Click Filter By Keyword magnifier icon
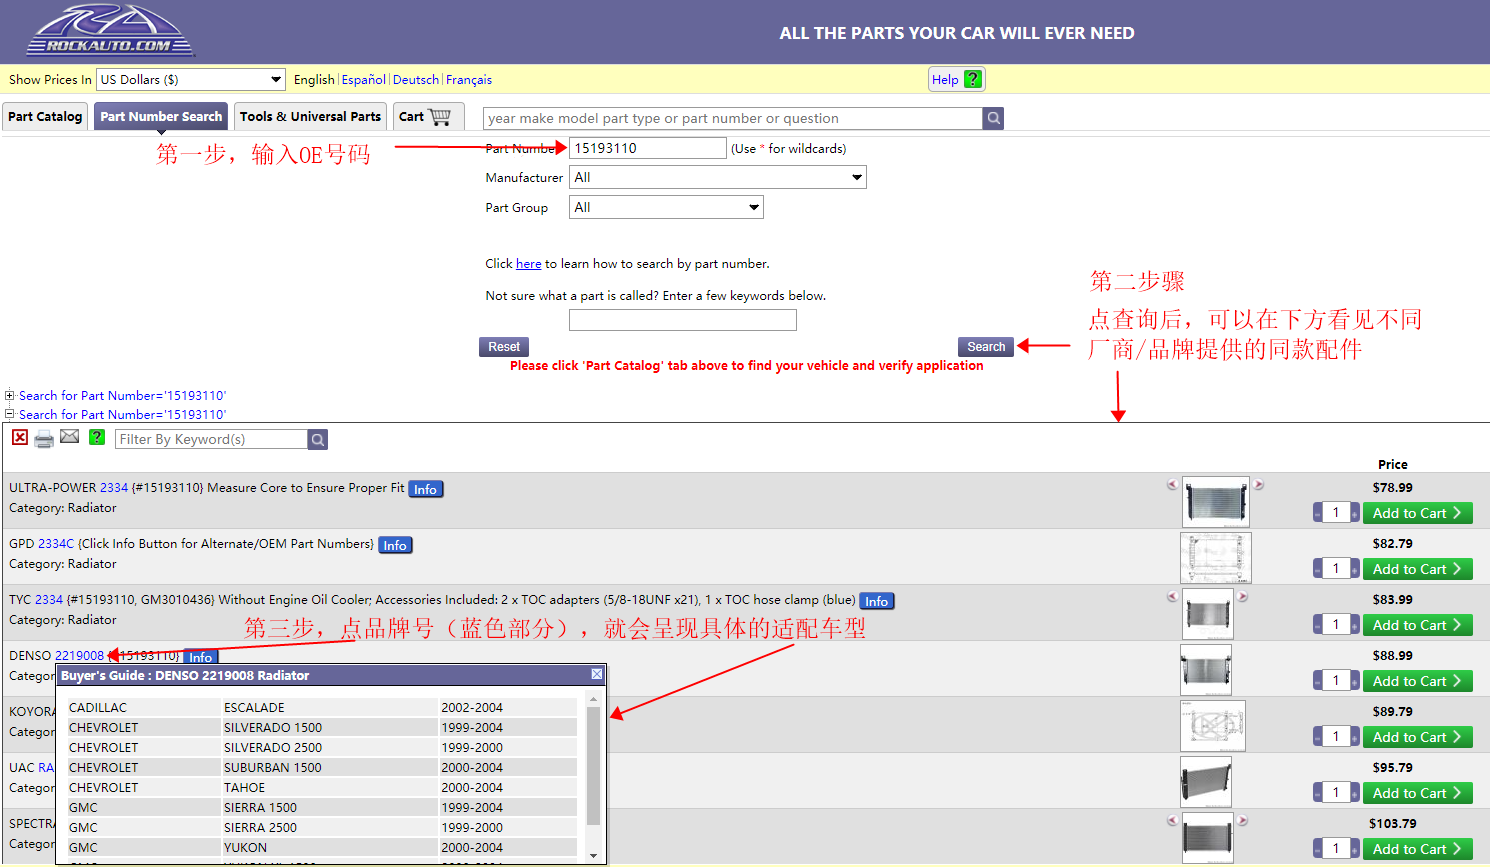1490x867 pixels. pyautogui.click(x=317, y=439)
